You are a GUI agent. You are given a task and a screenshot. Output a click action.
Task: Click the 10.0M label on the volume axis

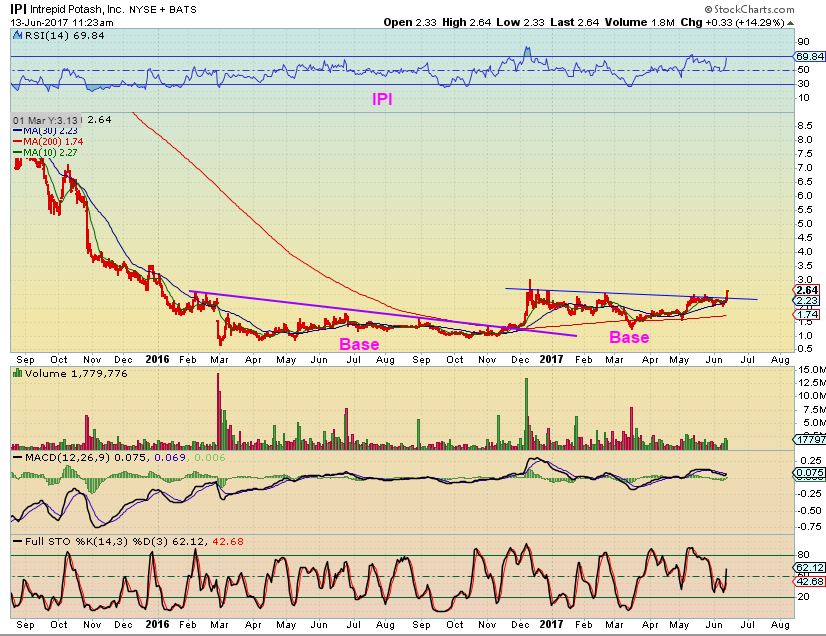(x=812, y=396)
